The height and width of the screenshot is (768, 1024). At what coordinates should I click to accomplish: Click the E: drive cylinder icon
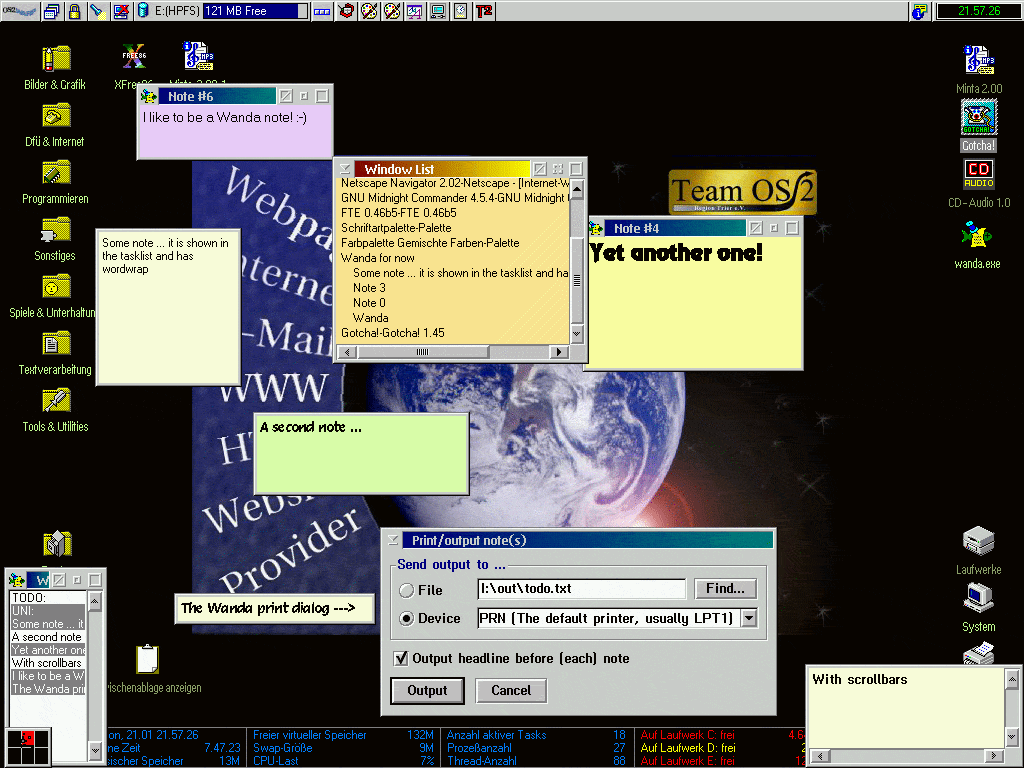click(x=143, y=11)
